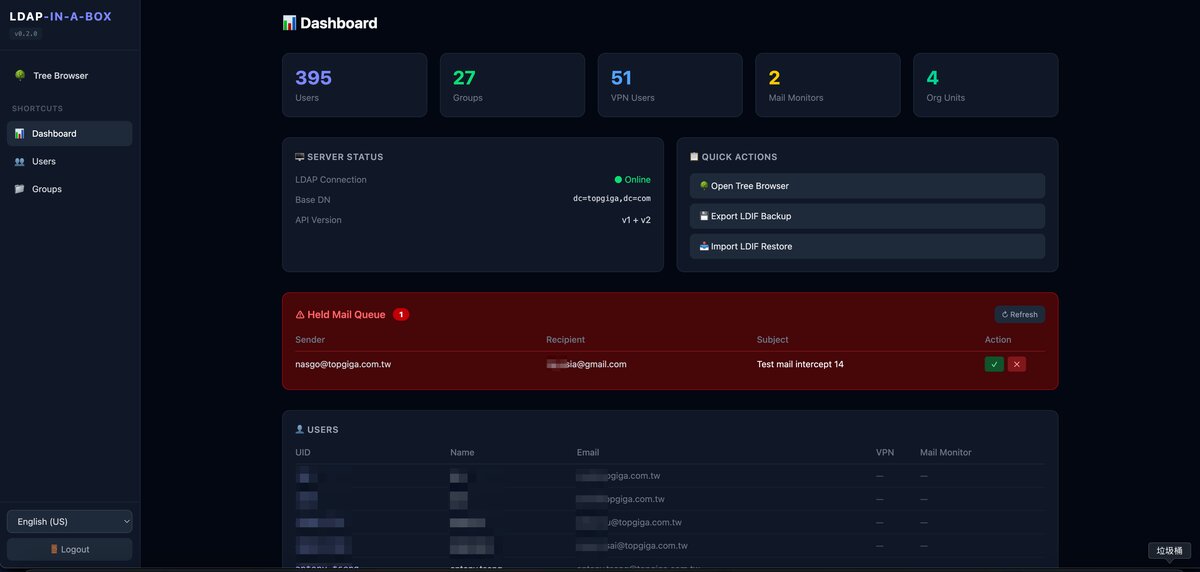Click subject Test mail intercept 14
Viewport: 1200px width, 572px height.
800,364
